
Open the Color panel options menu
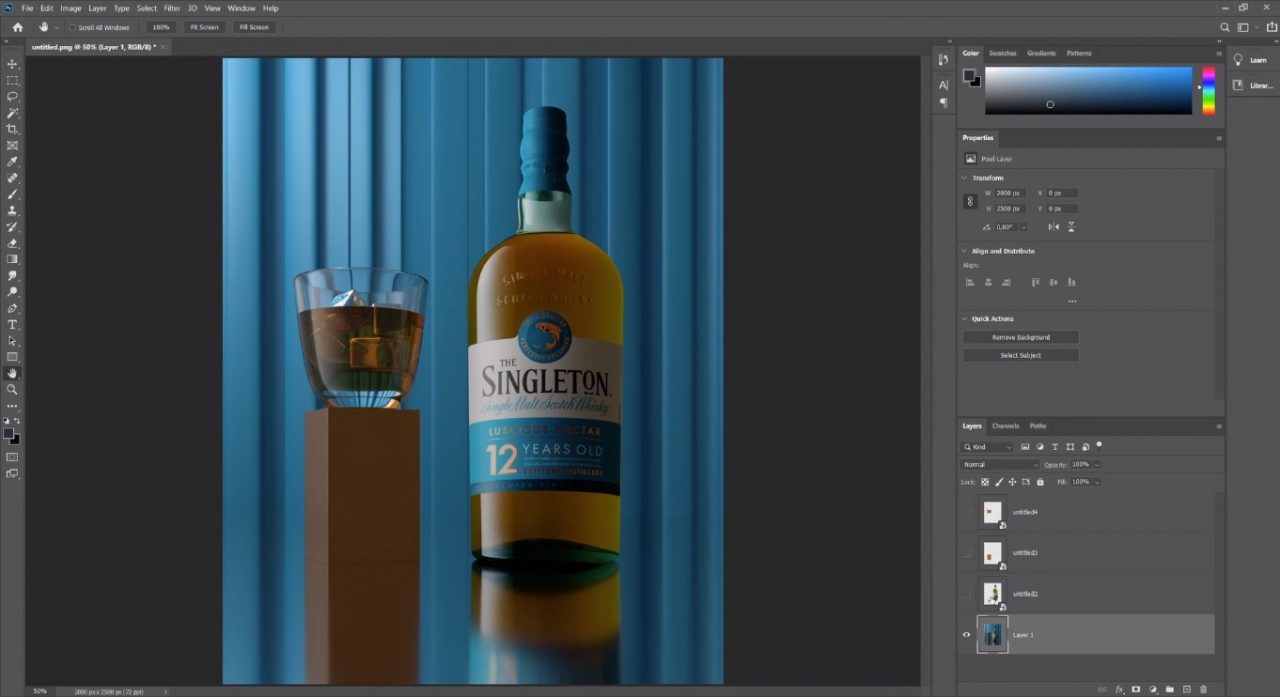point(1219,53)
